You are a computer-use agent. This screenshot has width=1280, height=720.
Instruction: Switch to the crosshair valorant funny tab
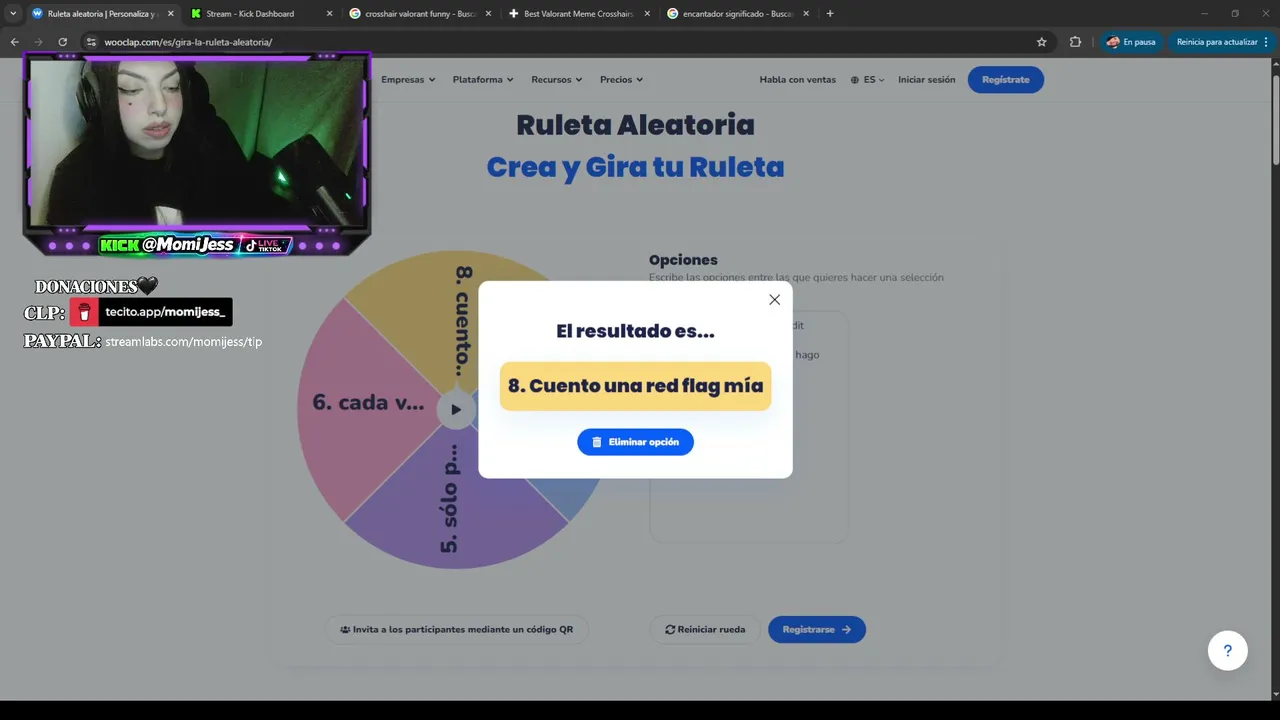click(x=420, y=14)
